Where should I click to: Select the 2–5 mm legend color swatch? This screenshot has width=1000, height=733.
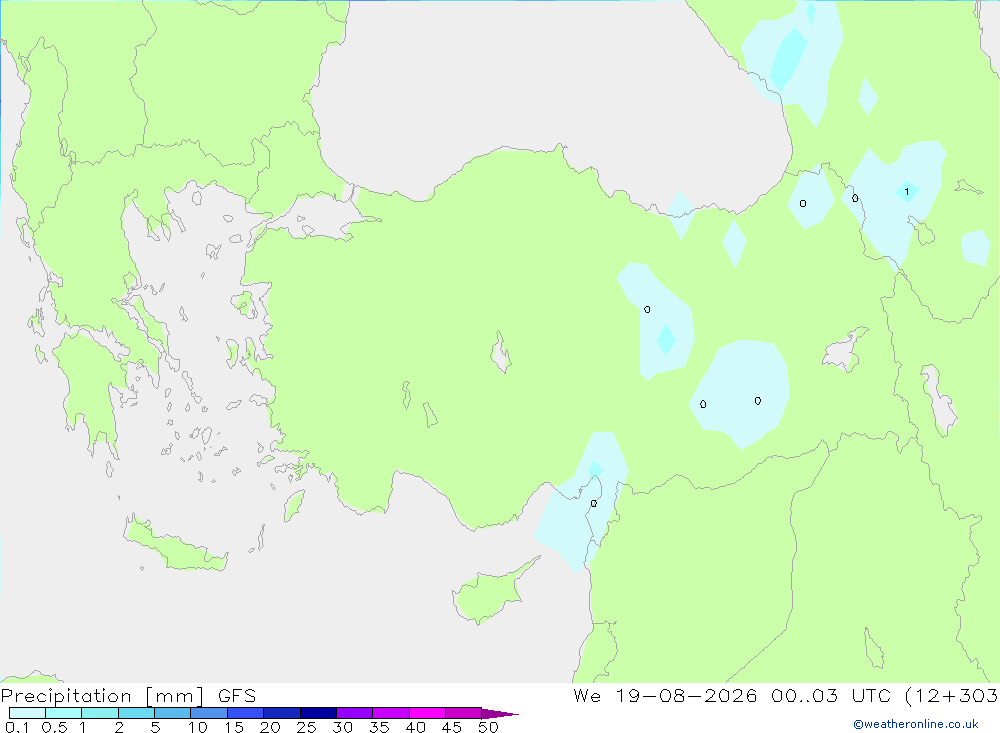tap(136, 713)
